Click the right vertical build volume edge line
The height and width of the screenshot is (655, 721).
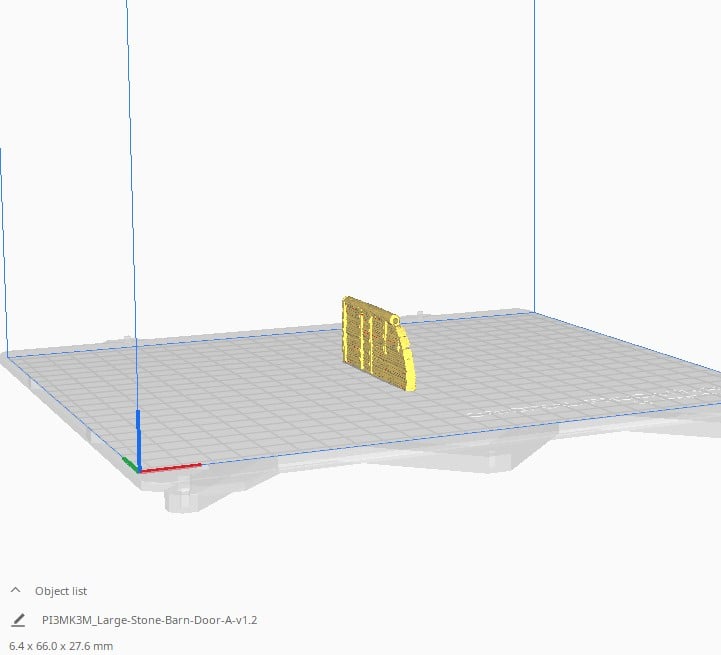(534, 156)
